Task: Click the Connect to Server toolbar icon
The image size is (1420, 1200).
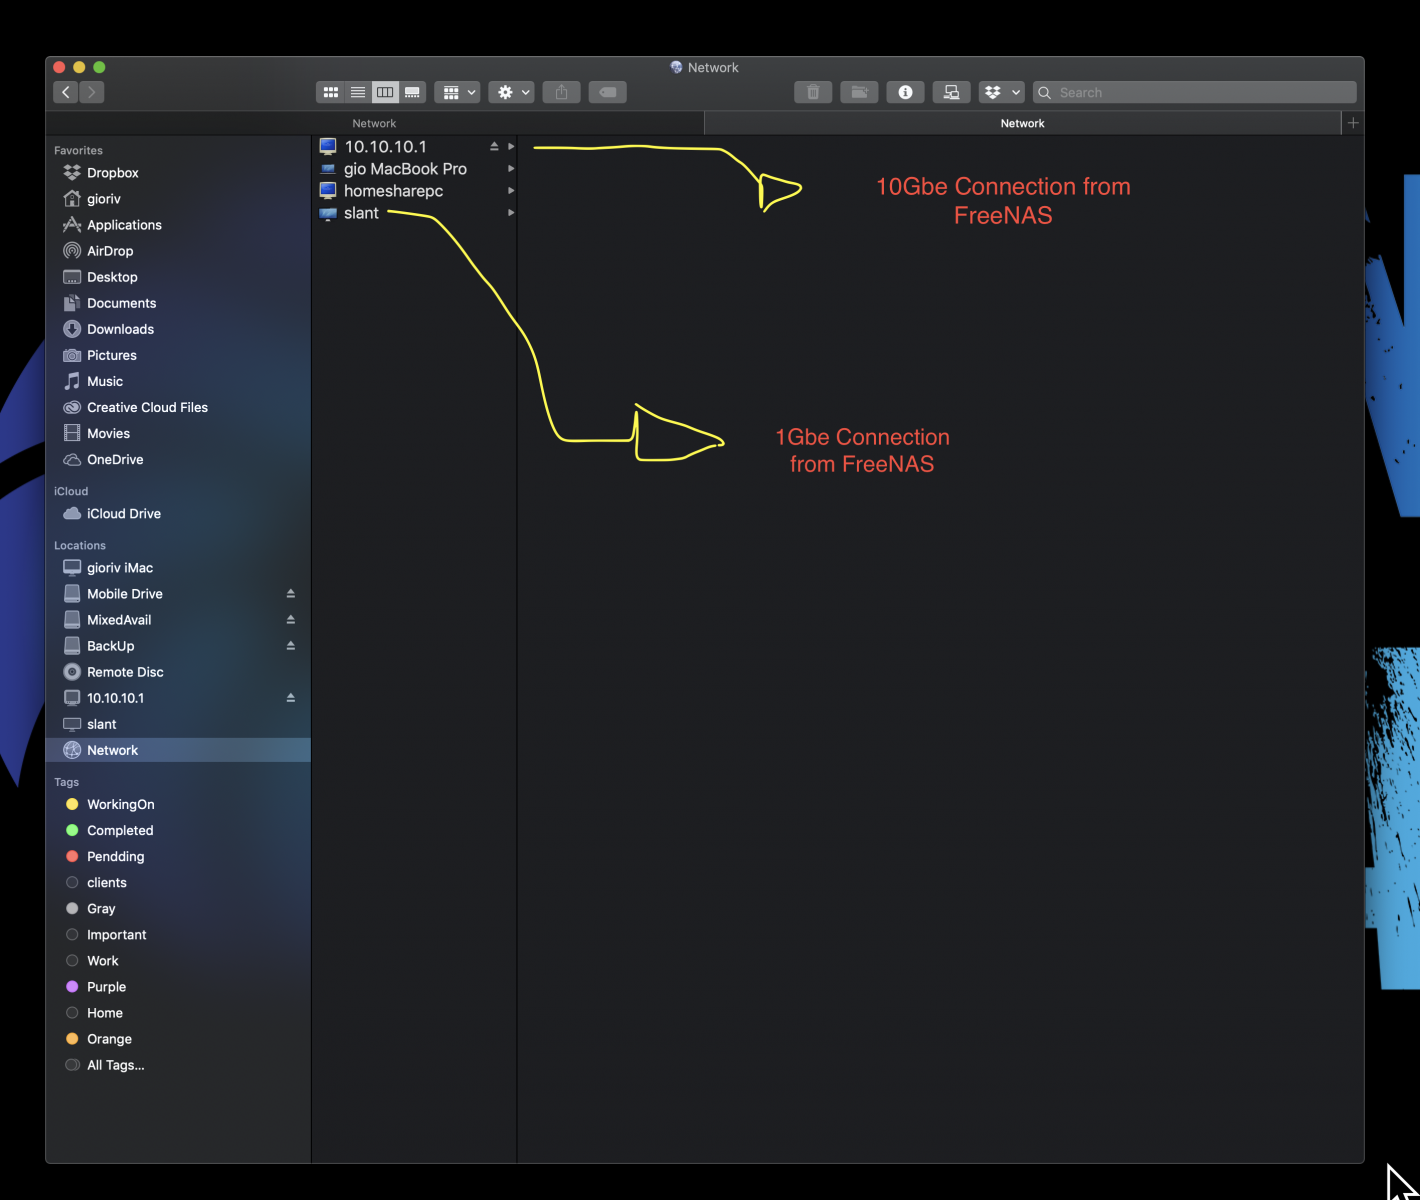Action: tap(951, 92)
